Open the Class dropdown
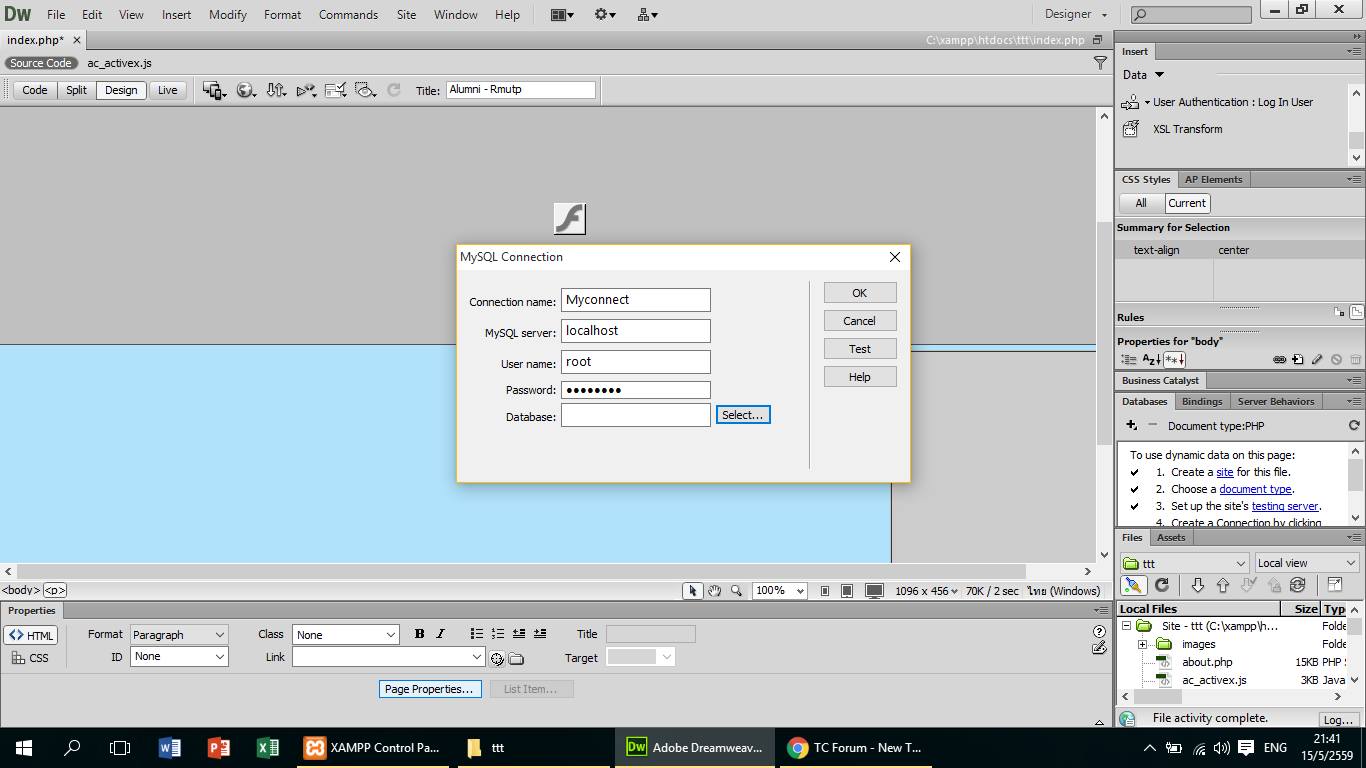The image size is (1366, 768). [x=346, y=635]
